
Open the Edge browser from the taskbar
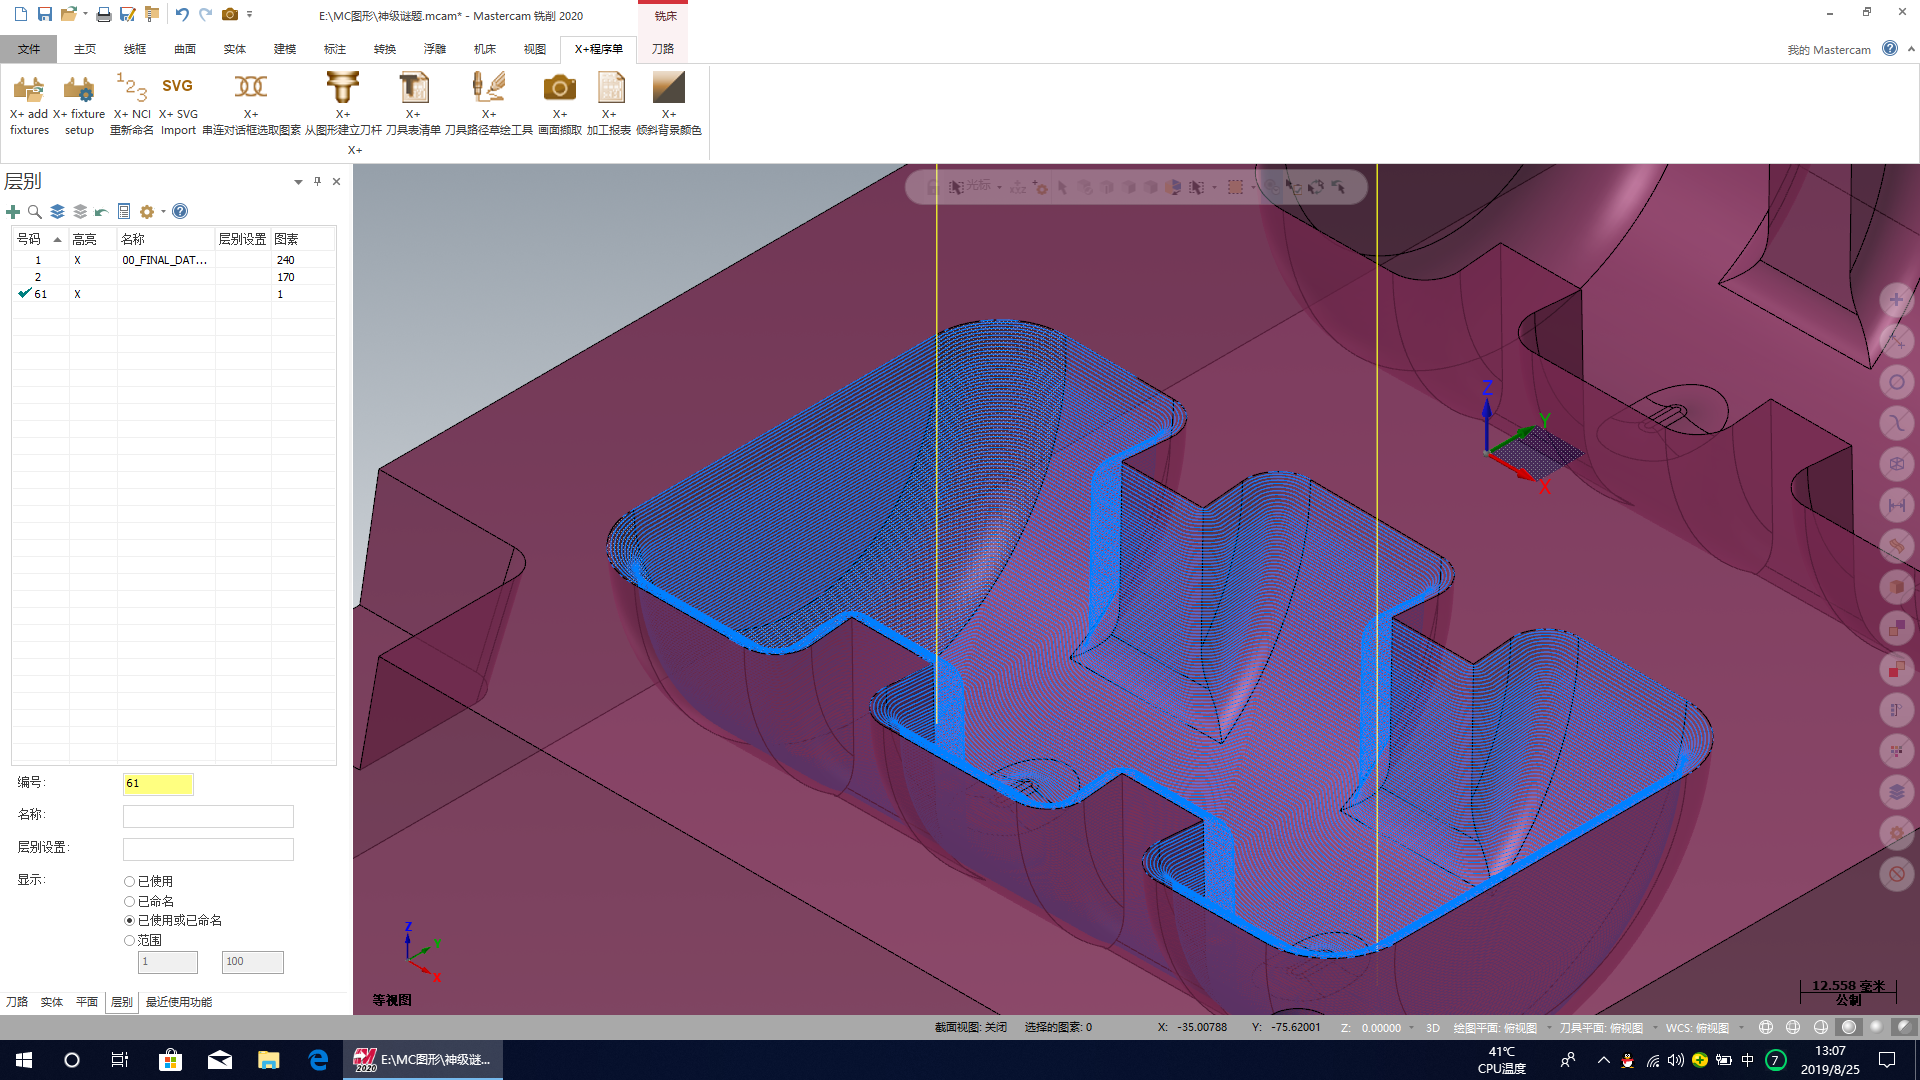pos(318,1060)
